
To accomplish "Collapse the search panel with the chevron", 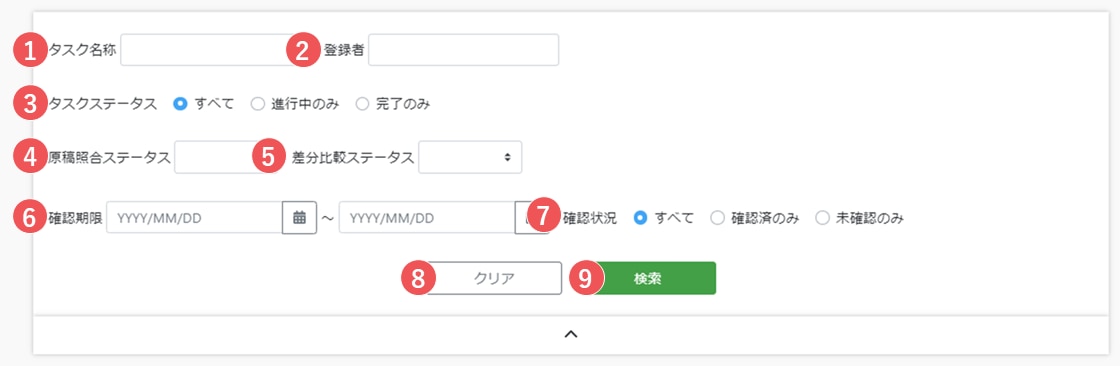I will click(571, 334).
